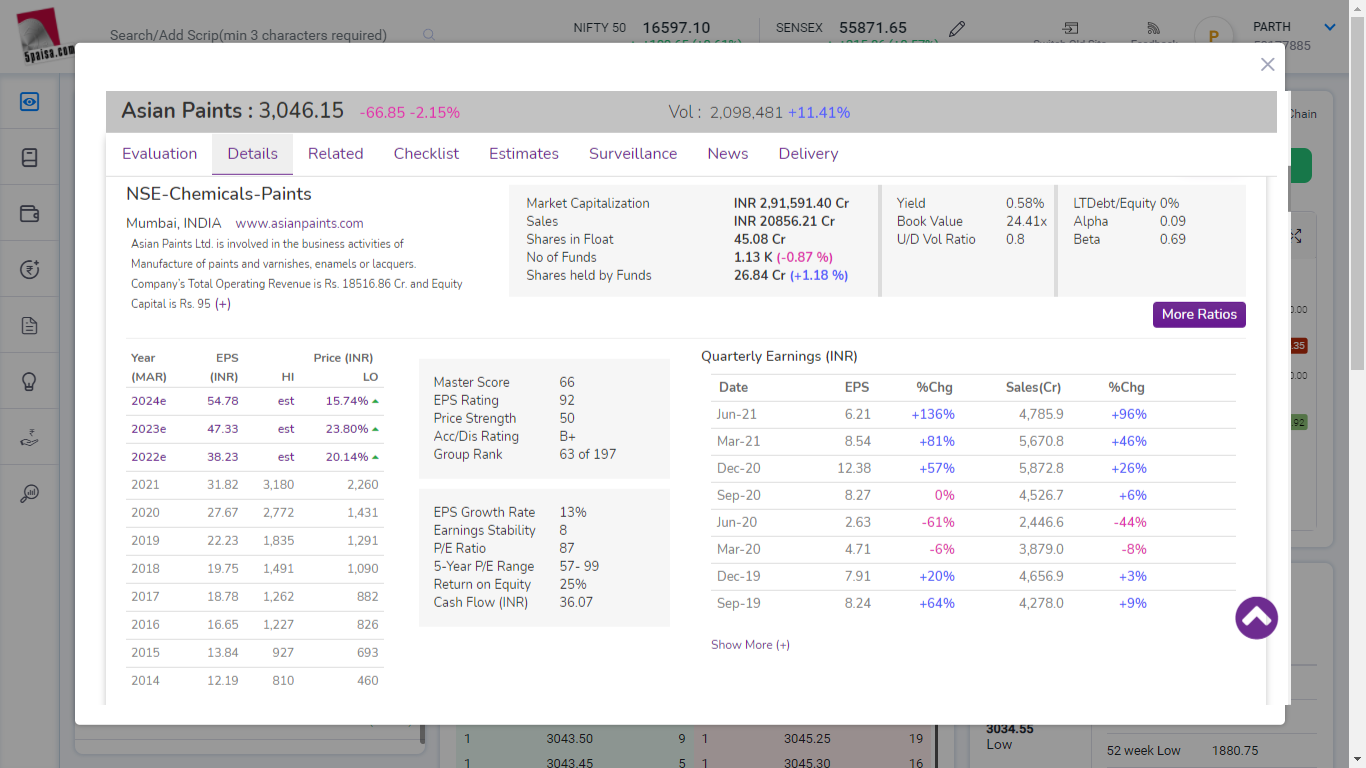Screen dimensions: 1366x768
Task: Click the Switch Old Site icon
Action: (x=1070, y=28)
